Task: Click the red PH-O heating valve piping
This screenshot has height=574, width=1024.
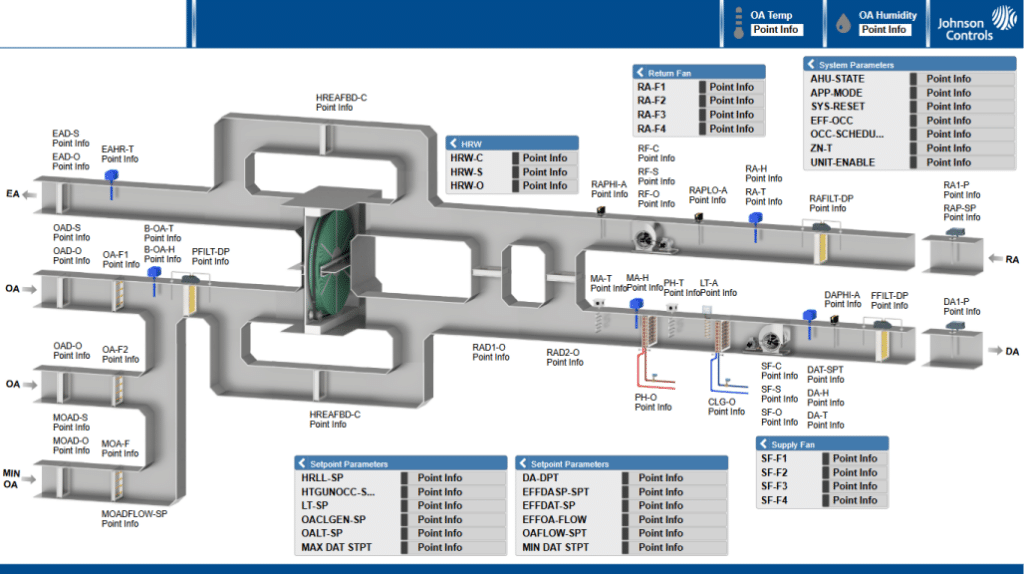Action: click(654, 370)
